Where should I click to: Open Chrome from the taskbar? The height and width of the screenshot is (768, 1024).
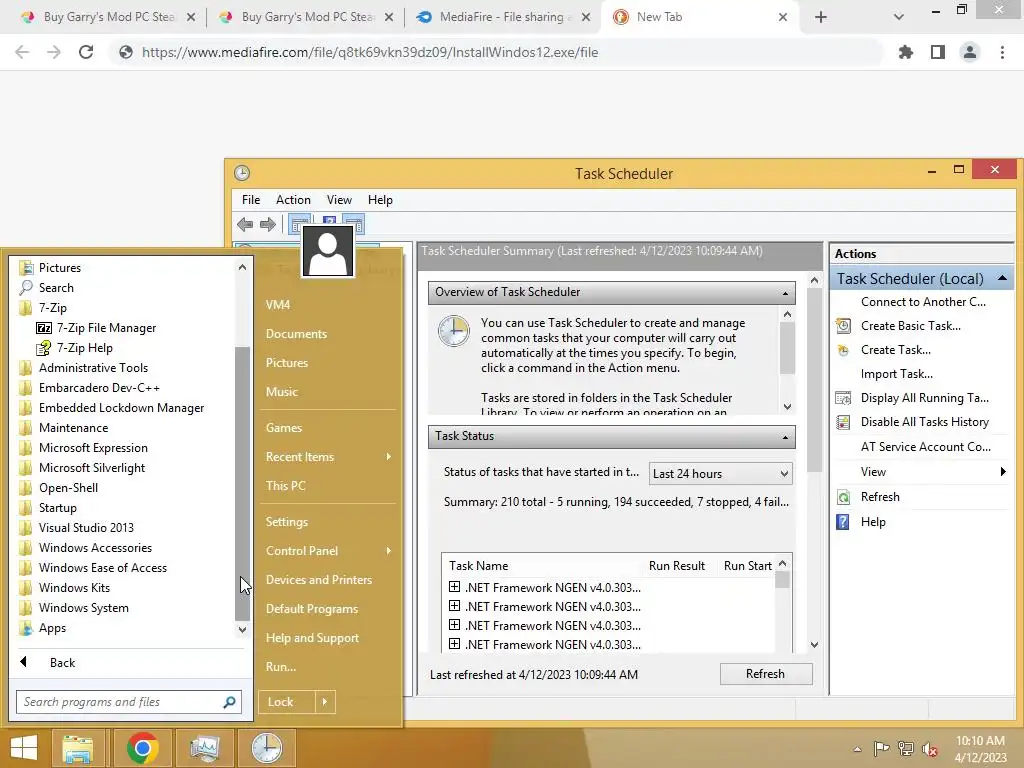142,748
